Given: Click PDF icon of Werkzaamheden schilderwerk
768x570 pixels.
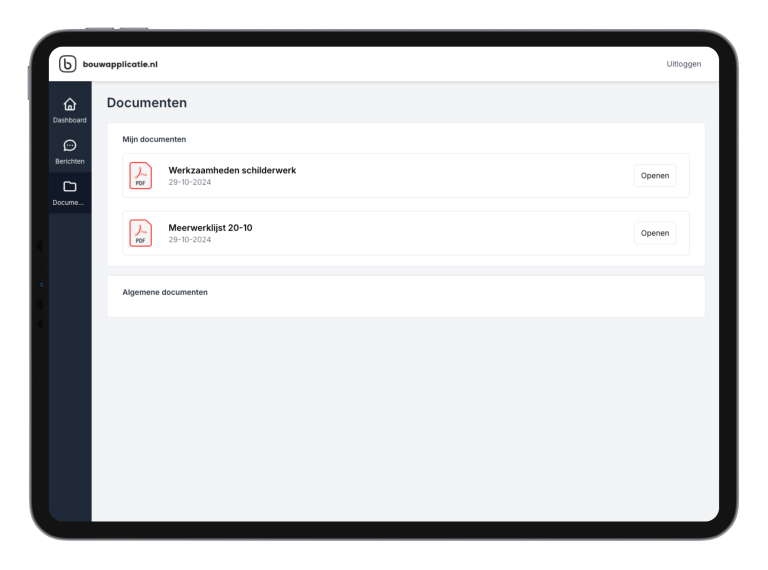Looking at the screenshot, I should click(x=141, y=175).
